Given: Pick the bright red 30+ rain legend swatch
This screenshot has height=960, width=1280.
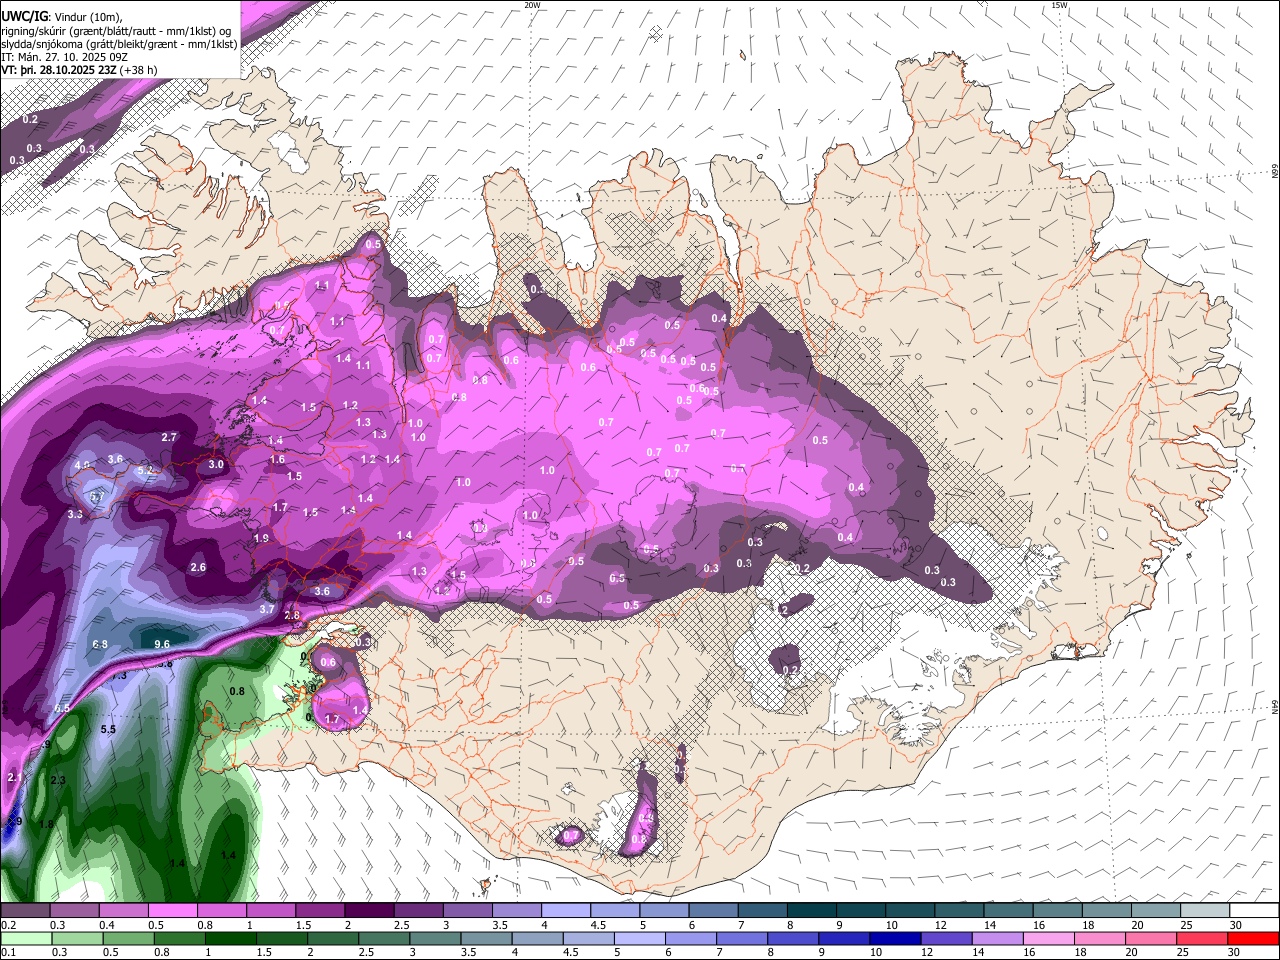Looking at the screenshot, I should point(1254,938).
